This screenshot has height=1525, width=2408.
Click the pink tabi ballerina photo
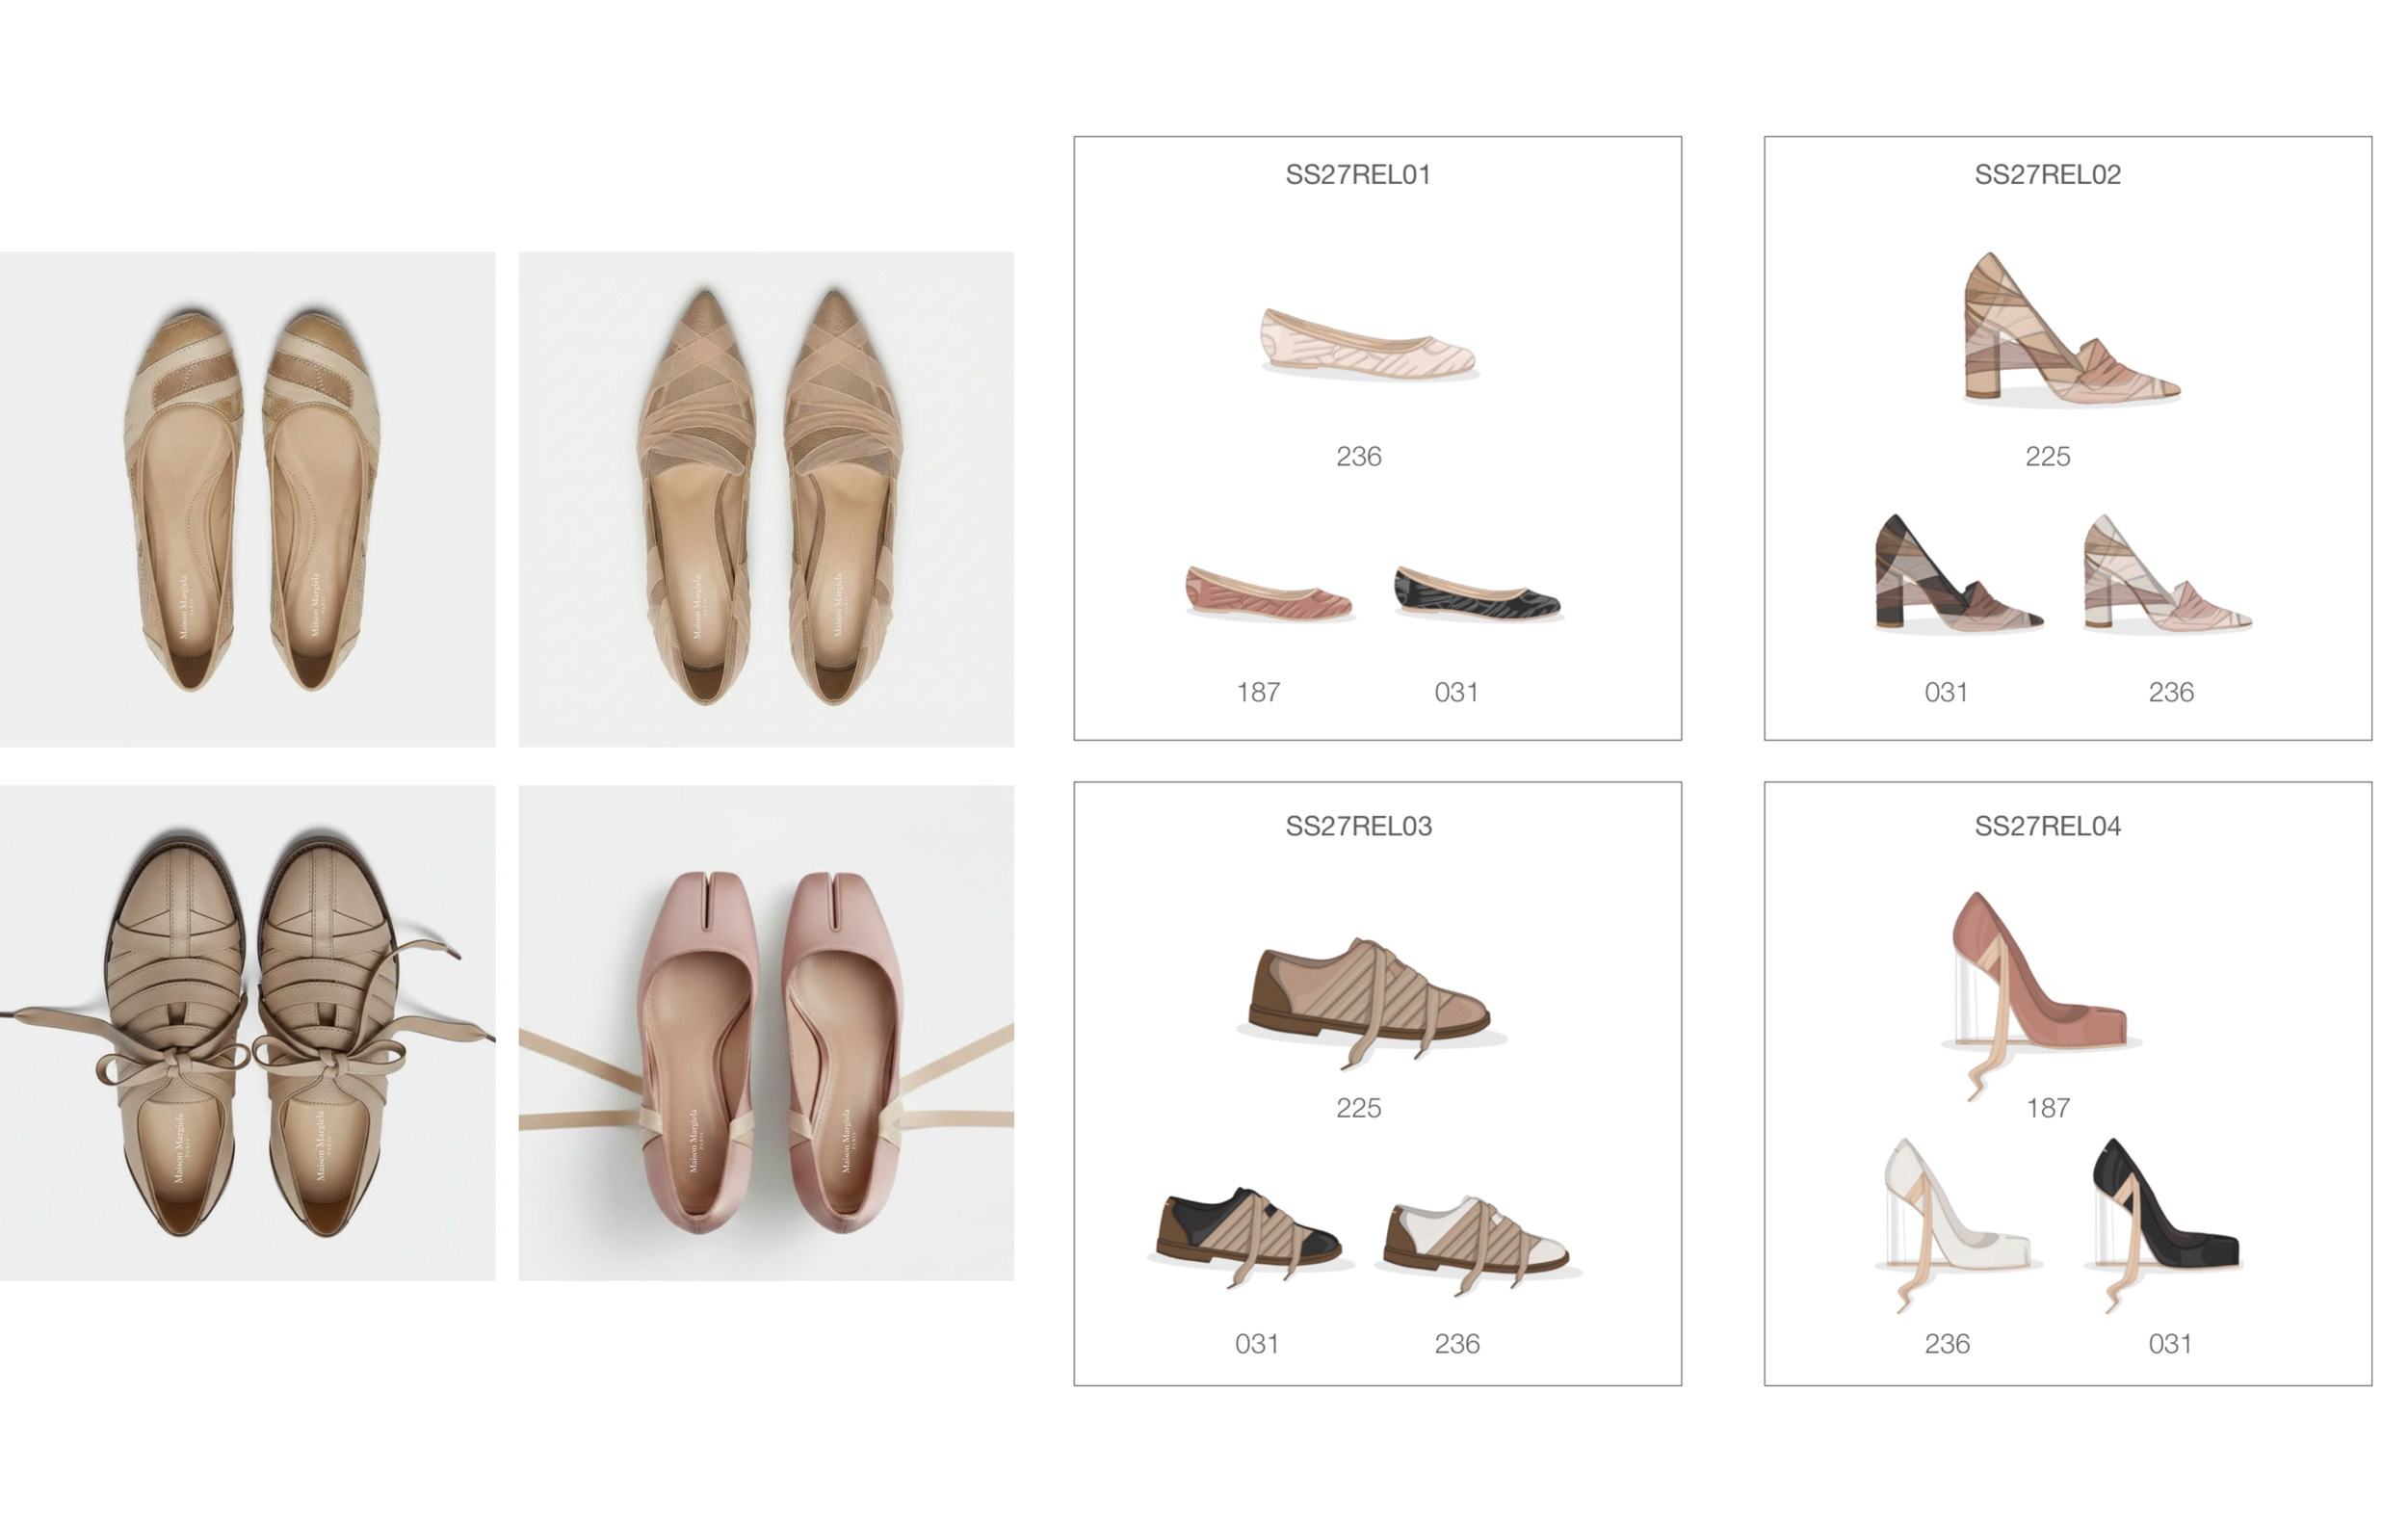point(766,1032)
